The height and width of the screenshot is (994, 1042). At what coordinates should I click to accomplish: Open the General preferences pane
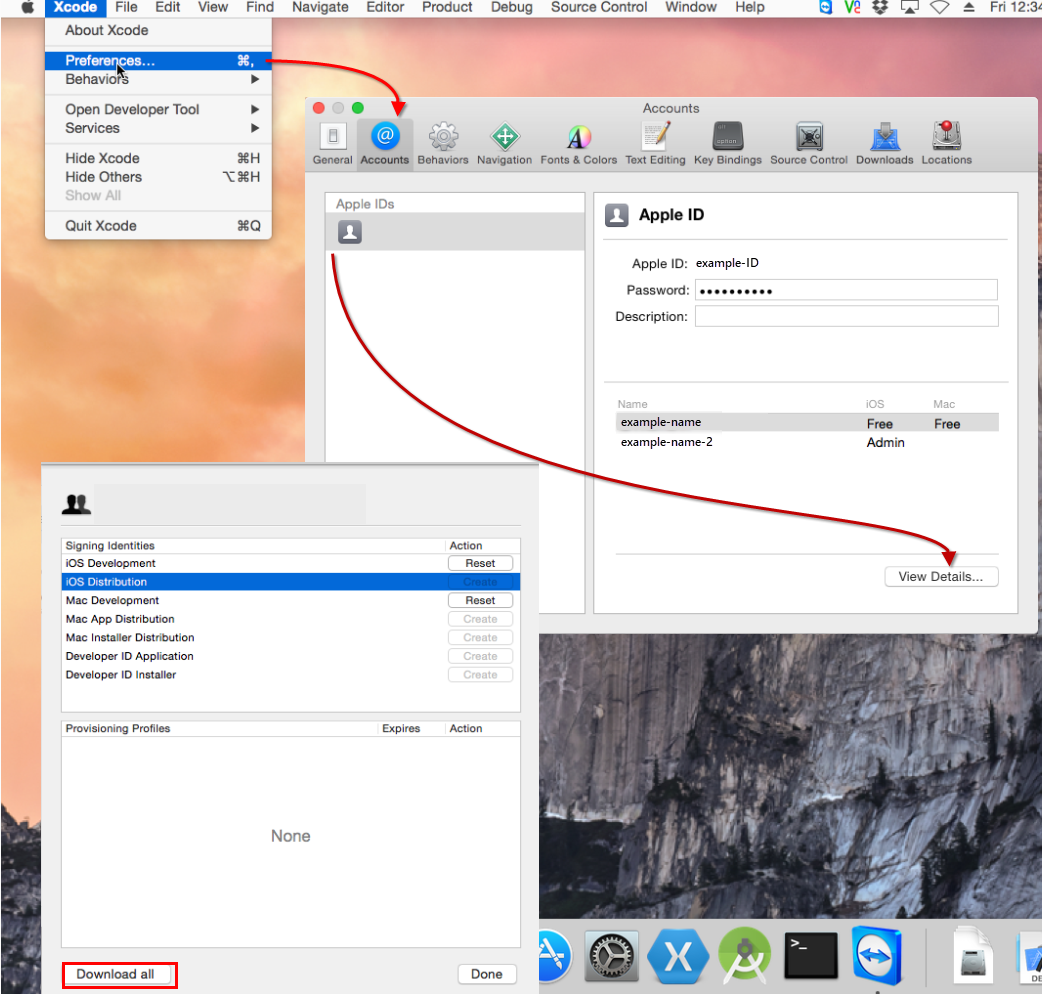333,140
